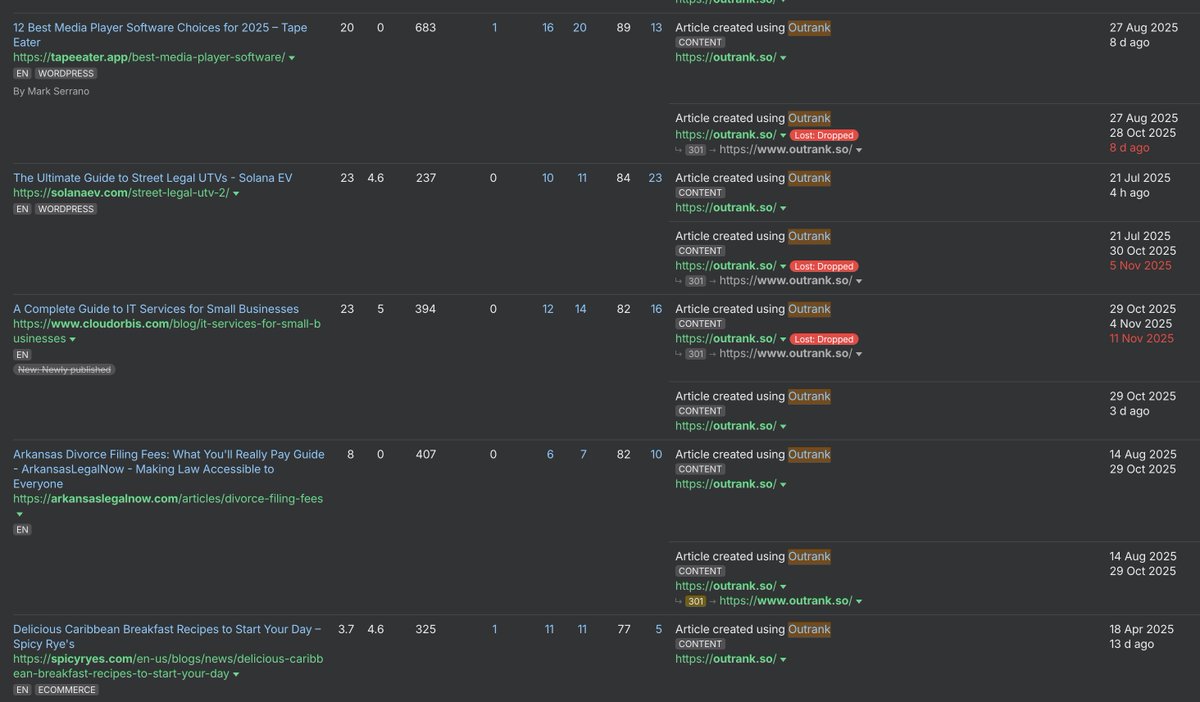Click the date '28 Oct 2025'
This screenshot has height=702, width=1200.
(x=1143, y=133)
